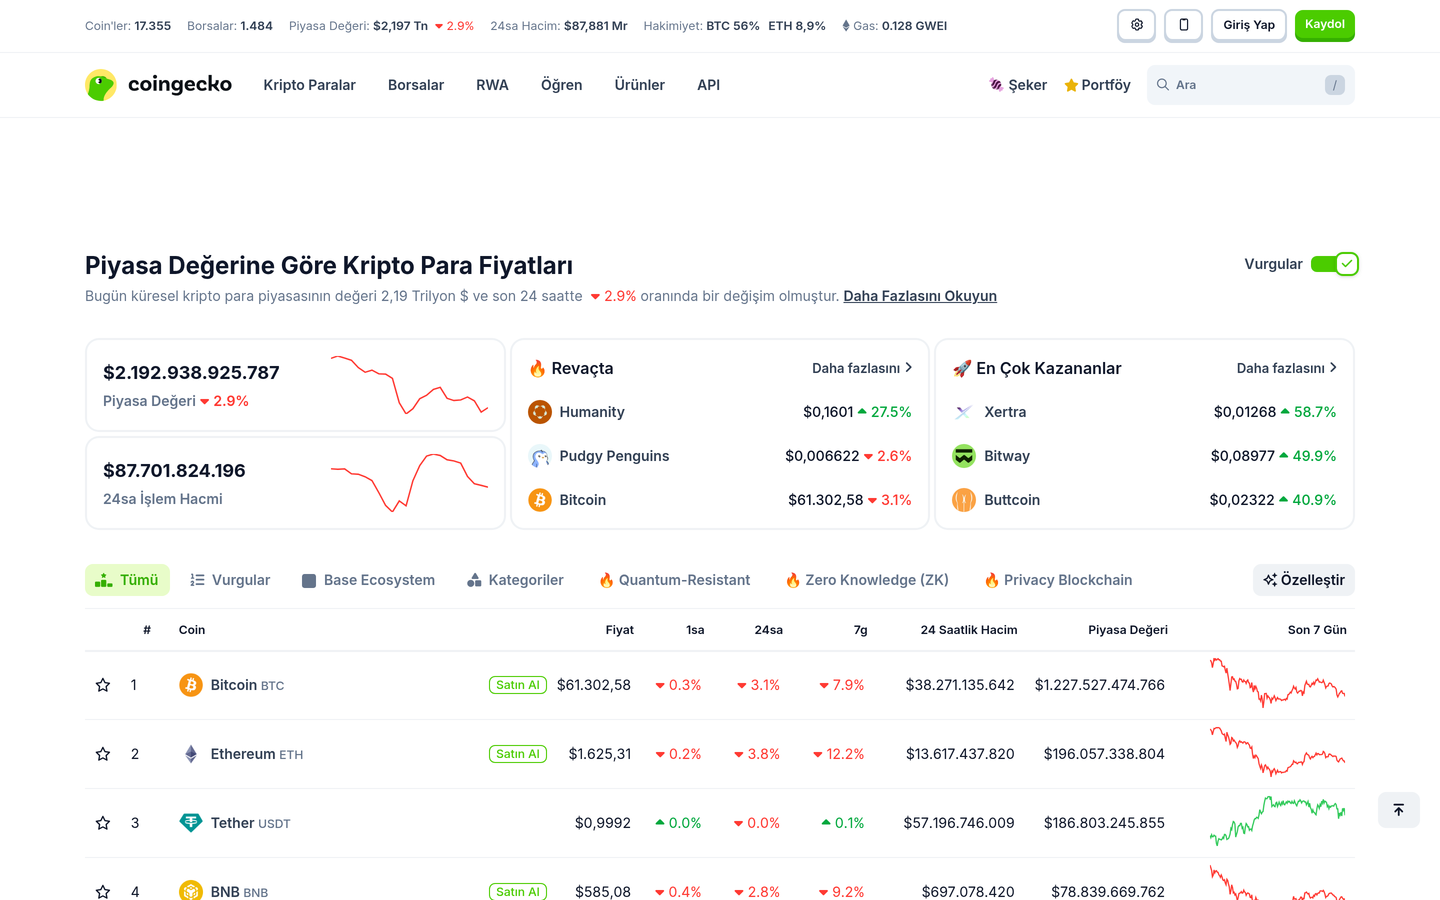The height and width of the screenshot is (900, 1440).
Task: Open the market cap chart card
Action: pos(295,385)
